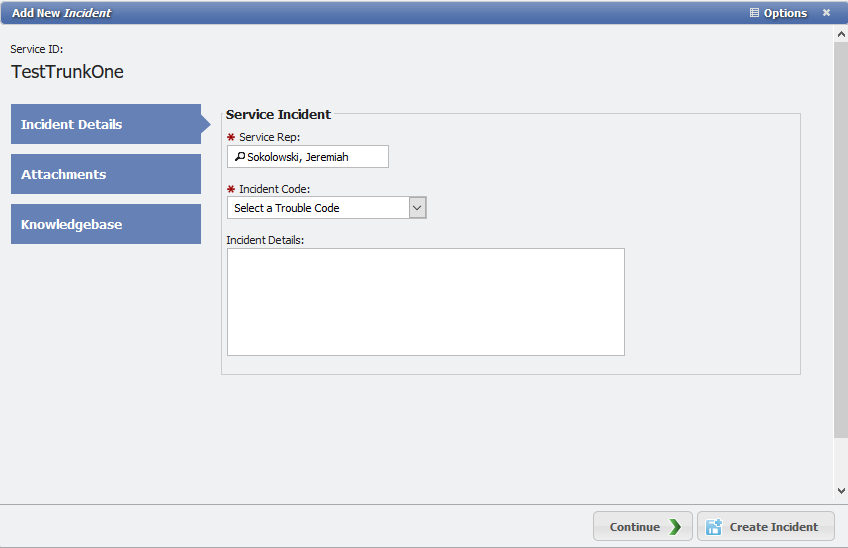Open the Attachments tab
This screenshot has height=548, width=848.
coord(106,174)
